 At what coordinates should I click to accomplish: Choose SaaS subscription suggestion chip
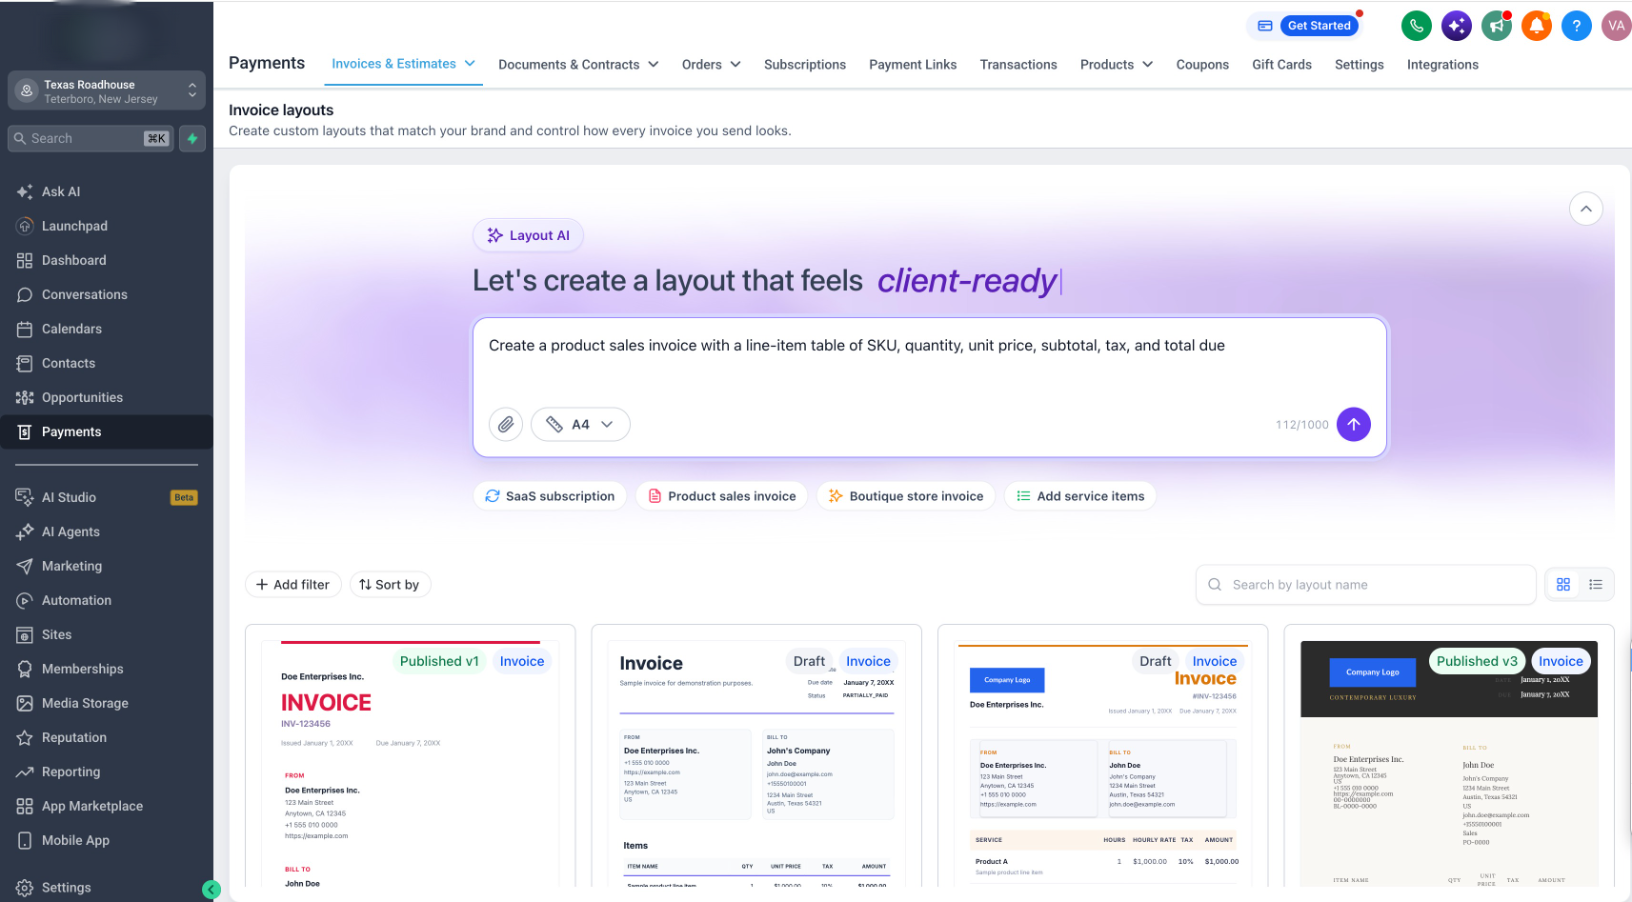[x=550, y=496]
